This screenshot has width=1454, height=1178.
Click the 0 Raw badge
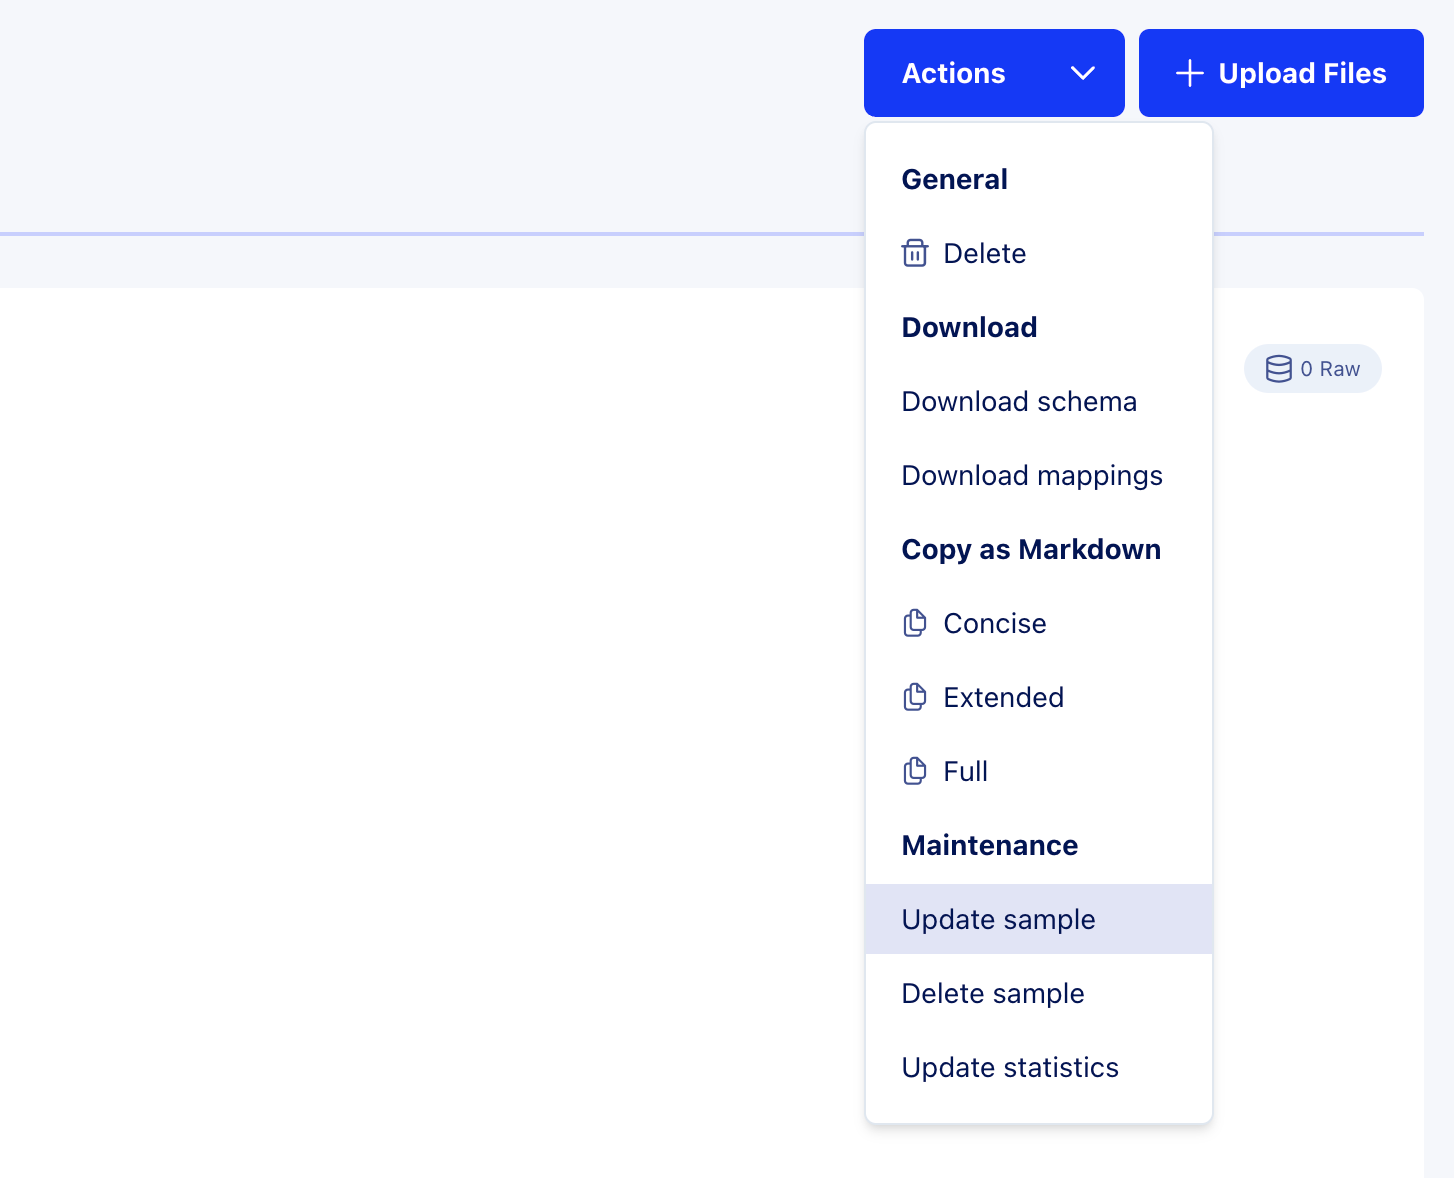[1313, 368]
